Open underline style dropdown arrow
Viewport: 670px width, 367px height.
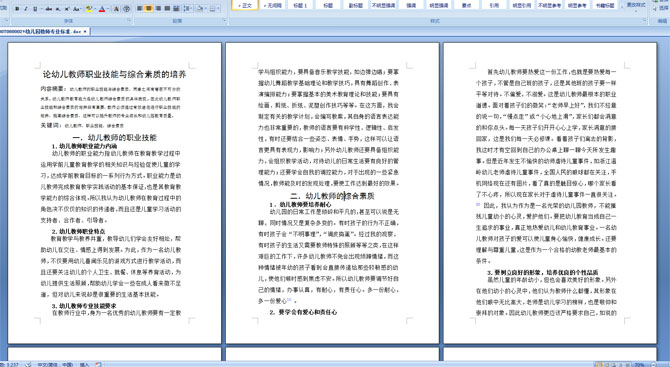41,9
